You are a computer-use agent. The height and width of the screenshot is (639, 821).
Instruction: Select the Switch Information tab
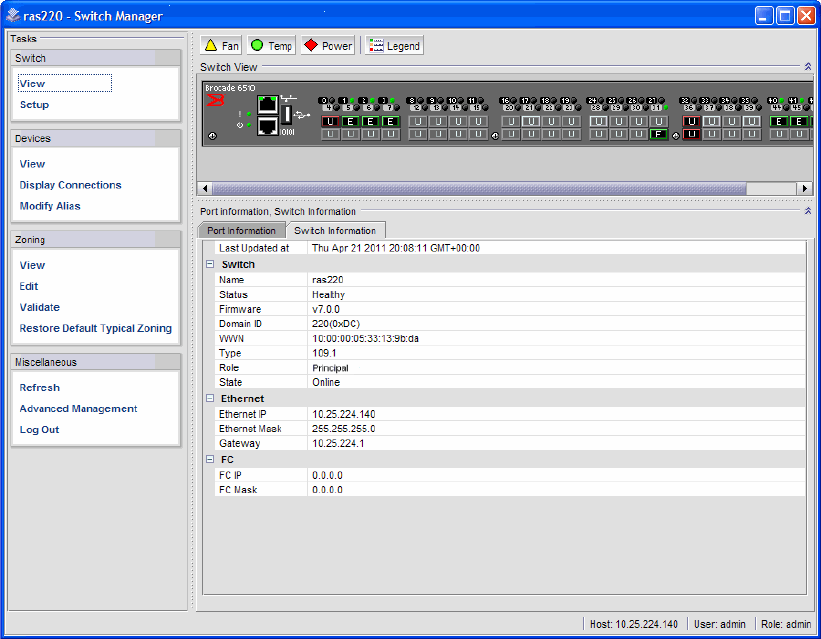(335, 231)
